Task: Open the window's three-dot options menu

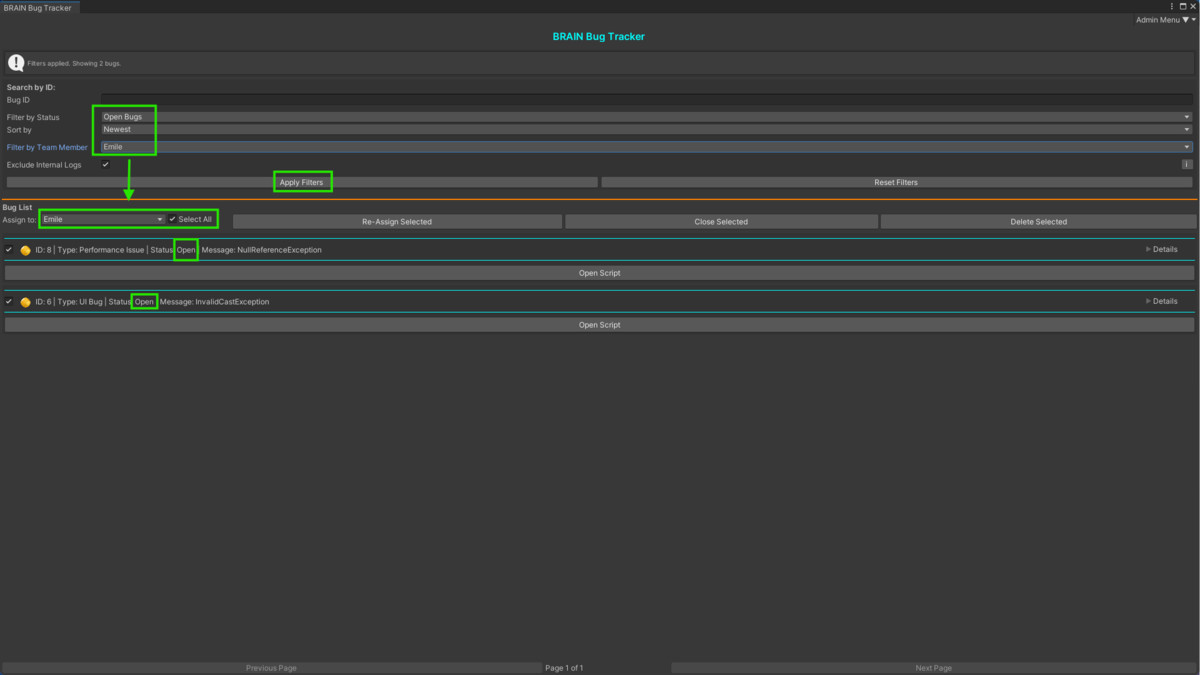Action: click(1172, 7)
